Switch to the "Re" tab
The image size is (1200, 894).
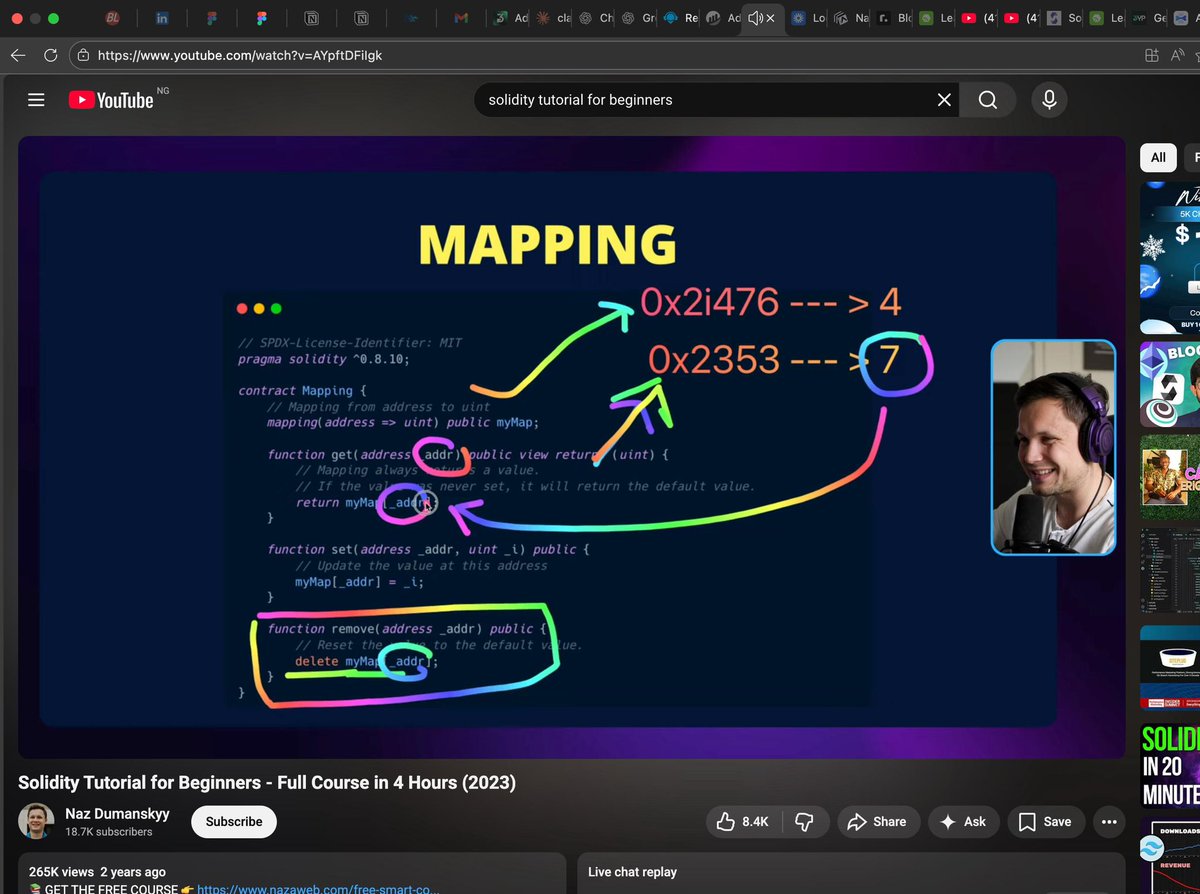tap(682, 18)
